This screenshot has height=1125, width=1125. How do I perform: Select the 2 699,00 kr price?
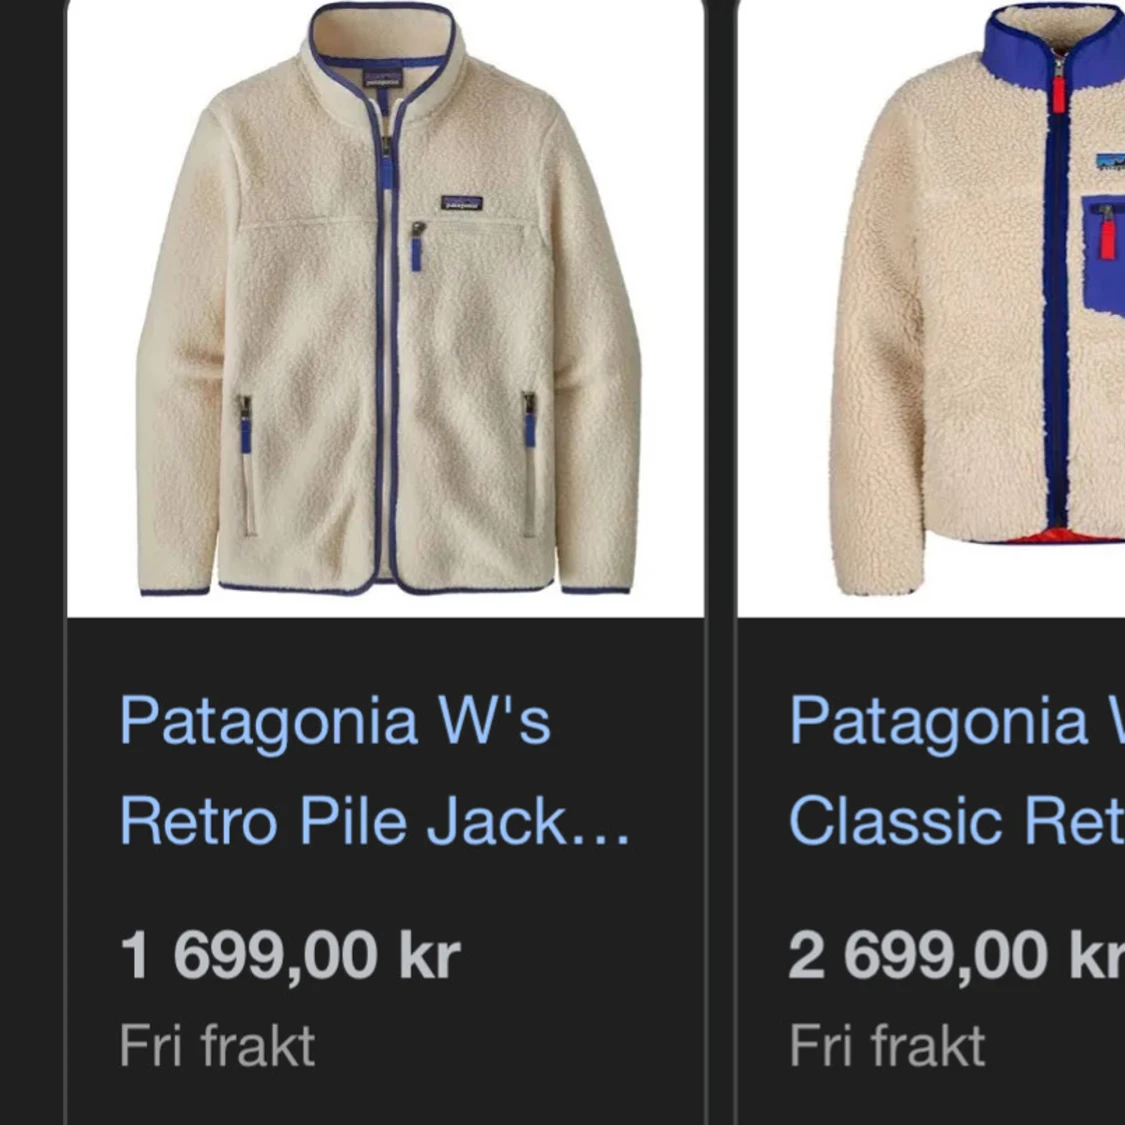[x=956, y=955]
